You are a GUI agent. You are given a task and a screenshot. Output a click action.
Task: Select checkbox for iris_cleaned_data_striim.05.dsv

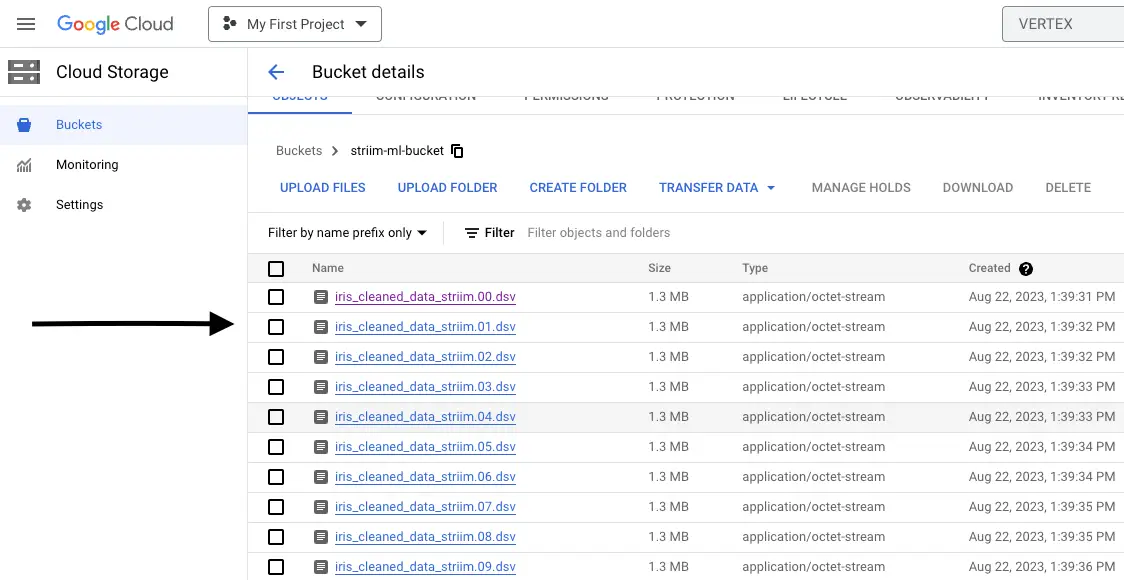coord(276,447)
